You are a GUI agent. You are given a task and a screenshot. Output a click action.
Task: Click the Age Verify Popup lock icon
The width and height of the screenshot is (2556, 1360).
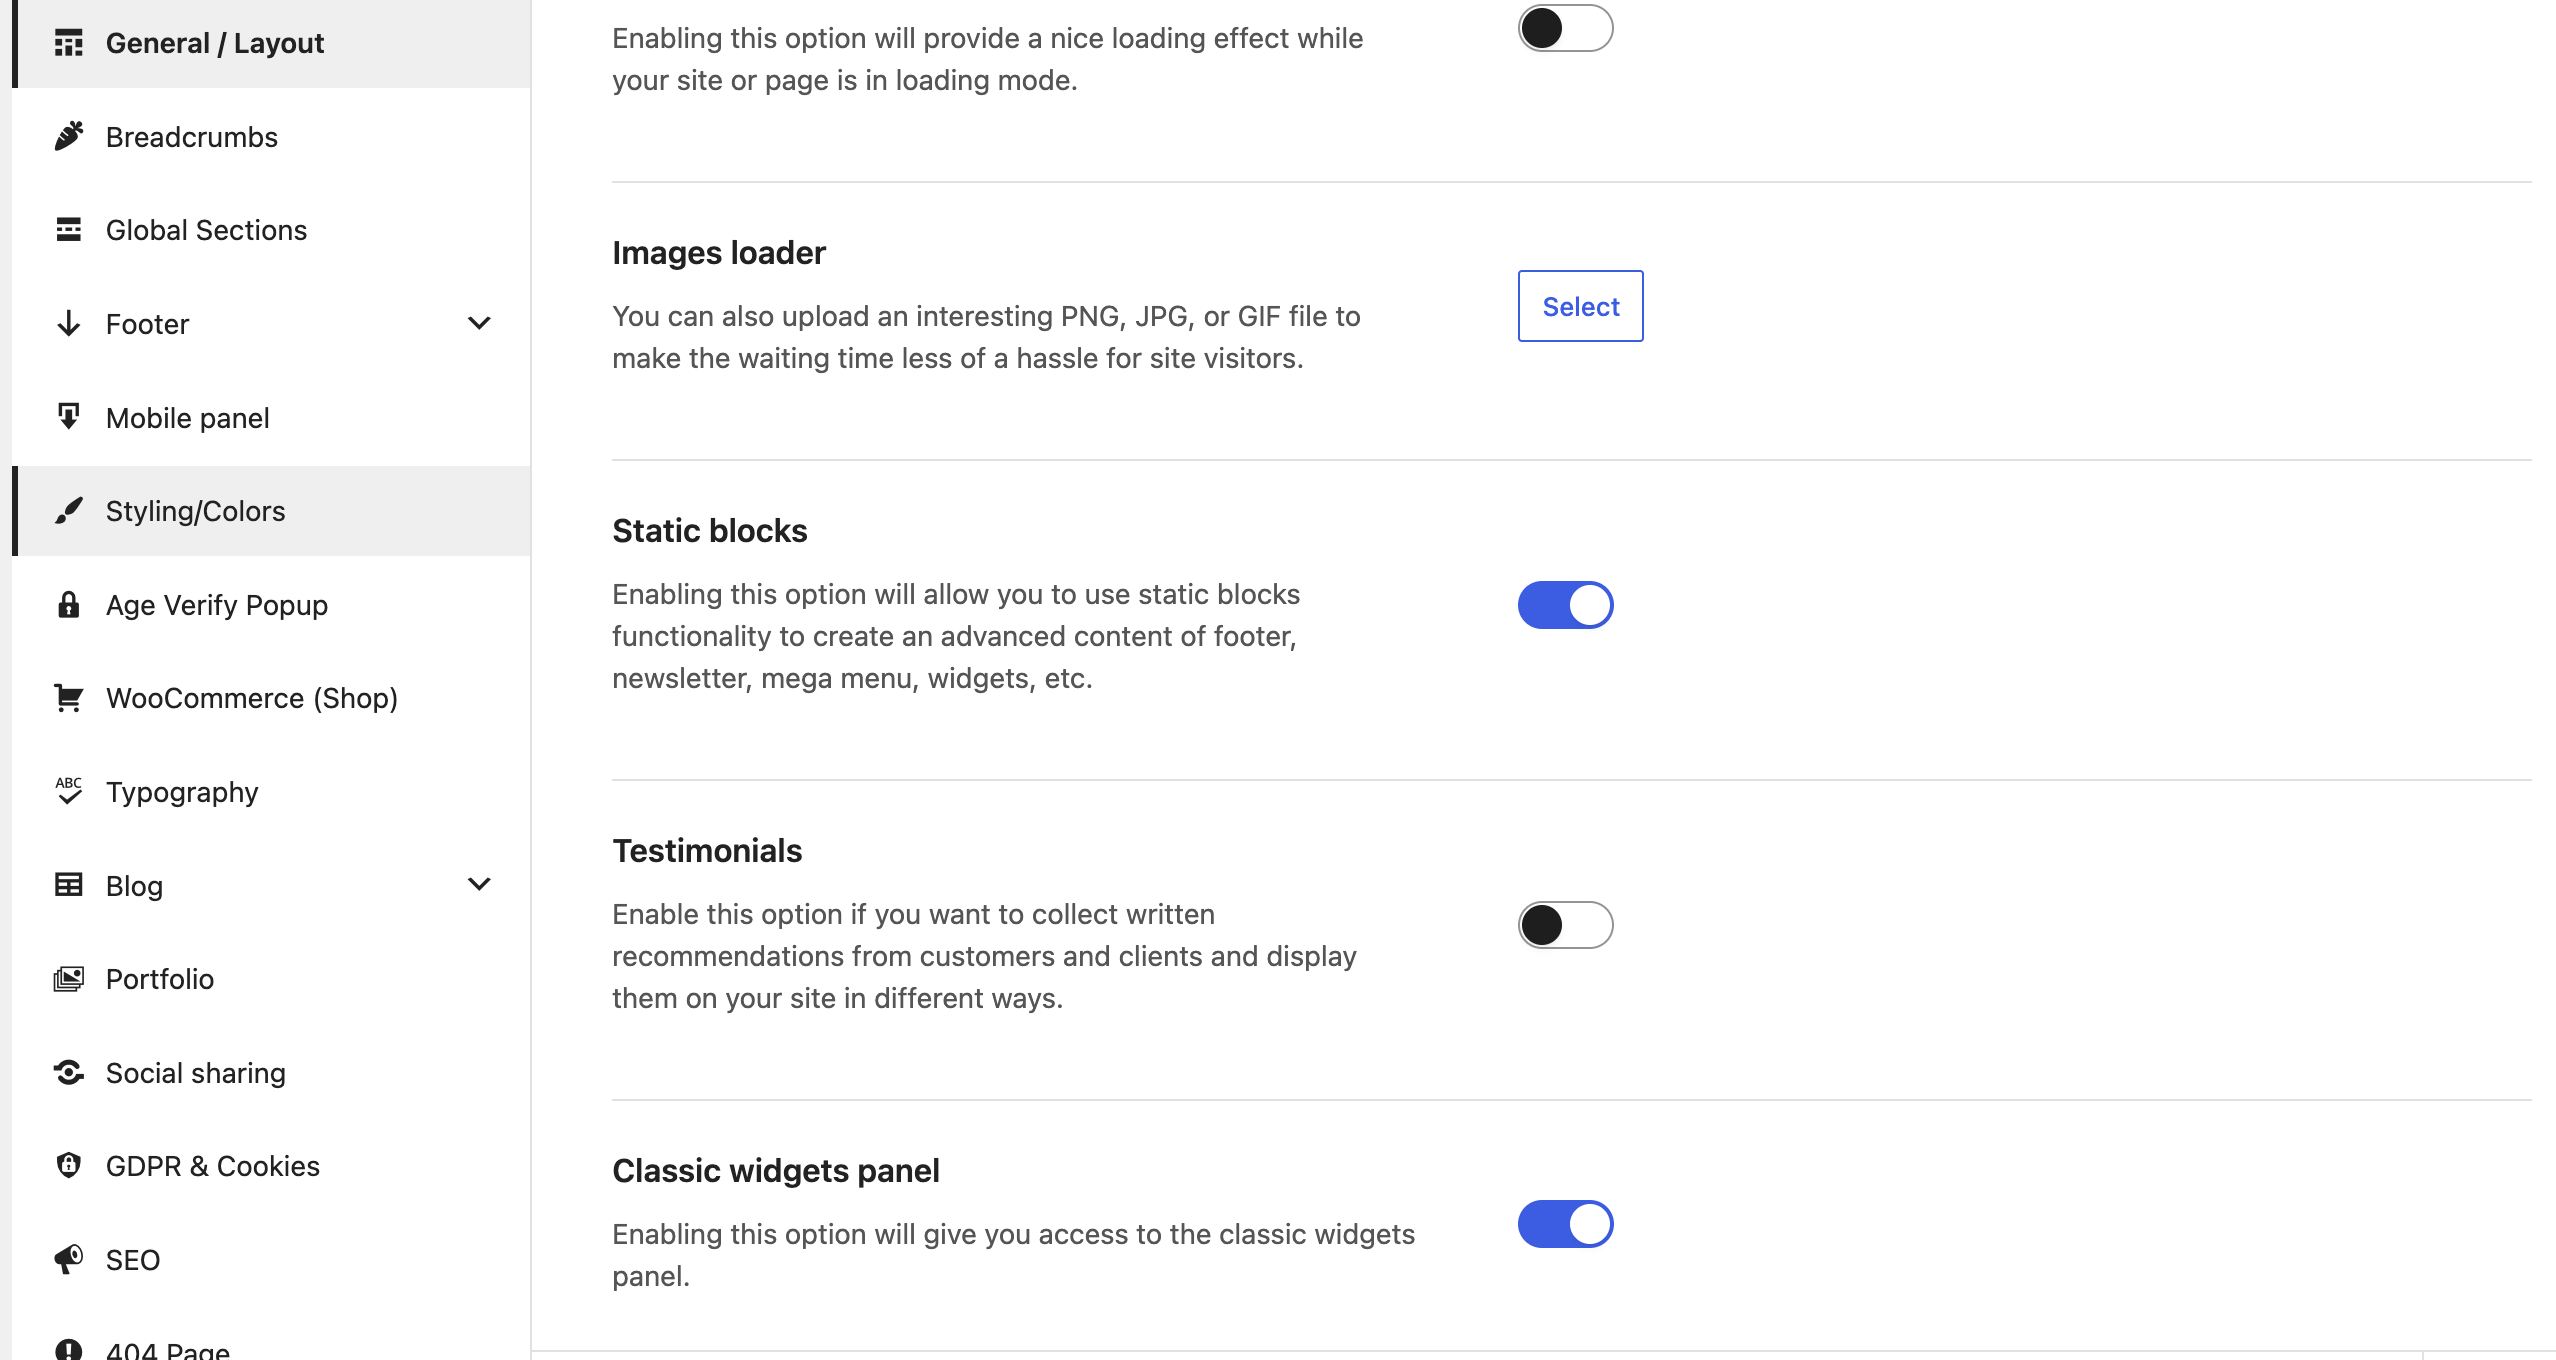68,604
